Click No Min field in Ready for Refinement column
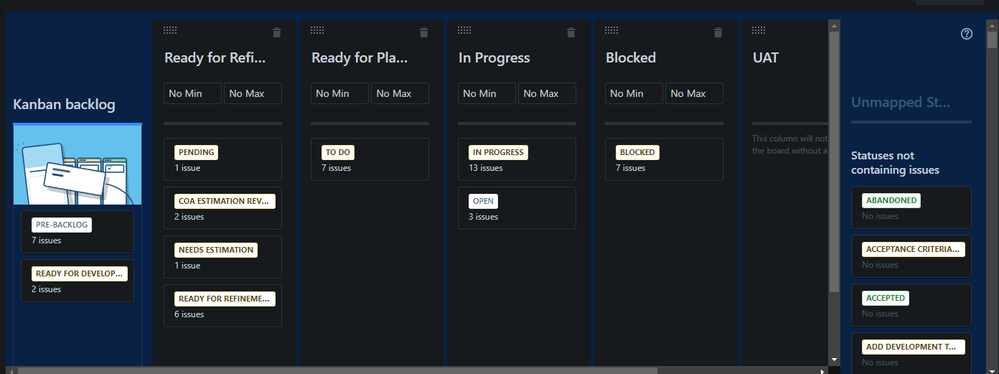999x374 pixels. (192, 93)
